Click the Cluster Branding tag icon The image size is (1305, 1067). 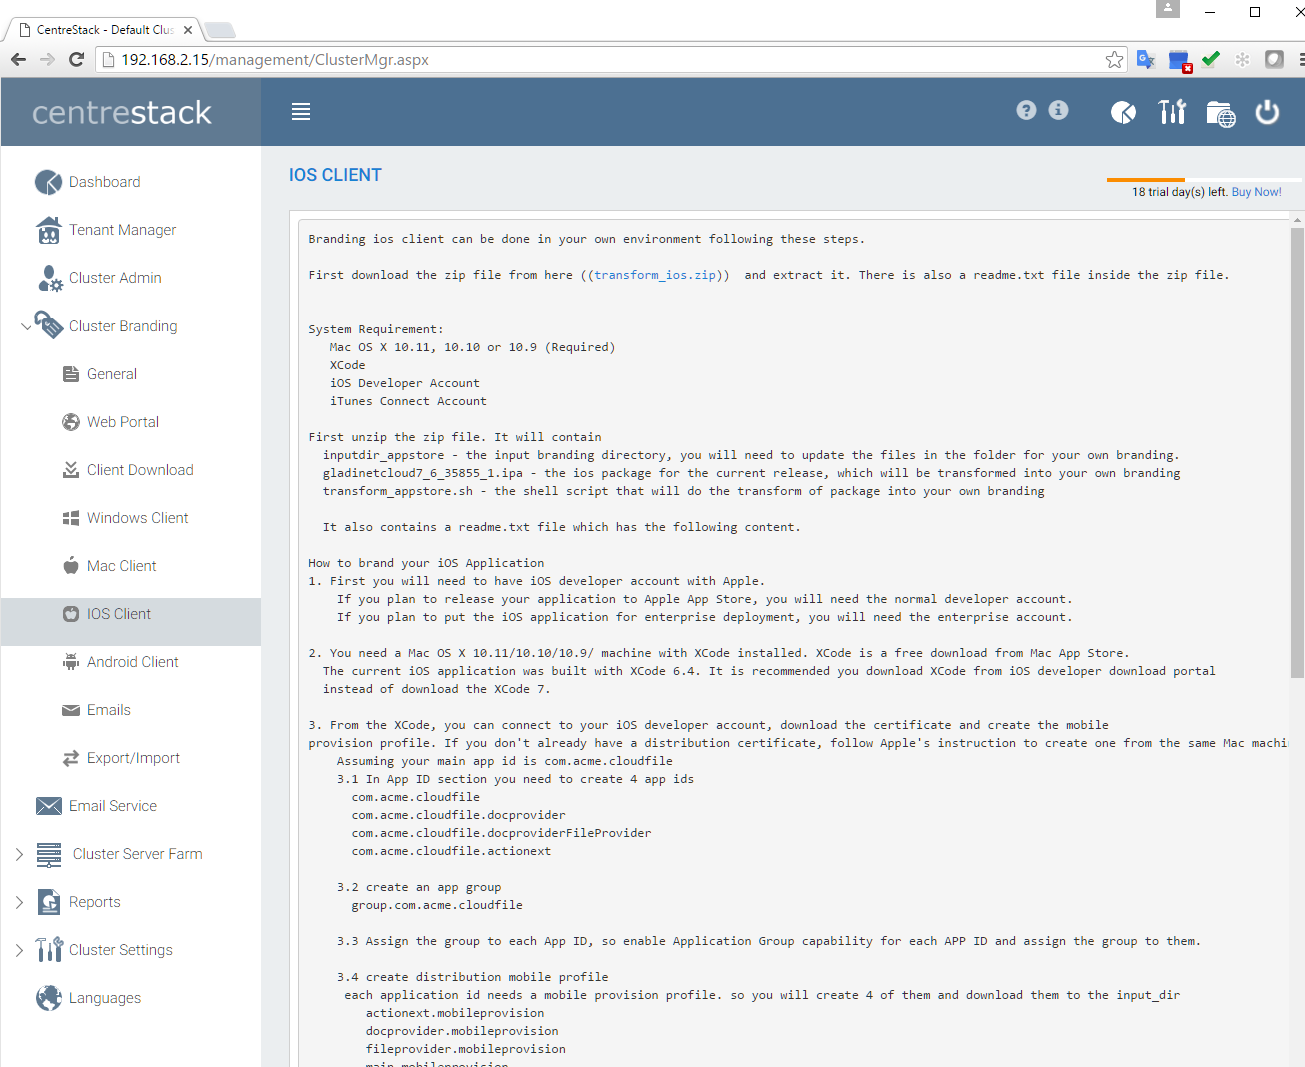pos(49,325)
